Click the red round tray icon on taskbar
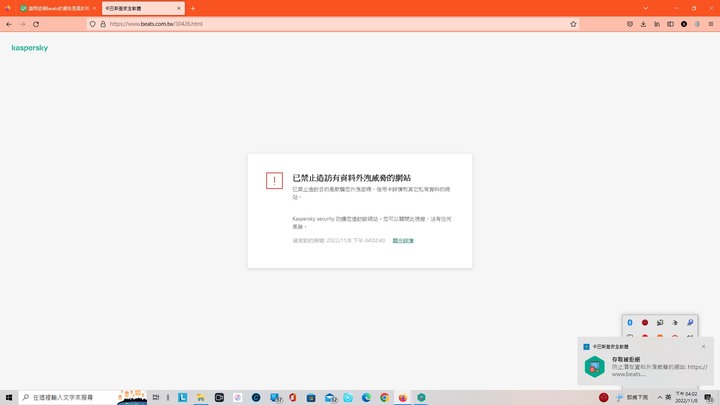This screenshot has width=720, height=405. coord(603,397)
